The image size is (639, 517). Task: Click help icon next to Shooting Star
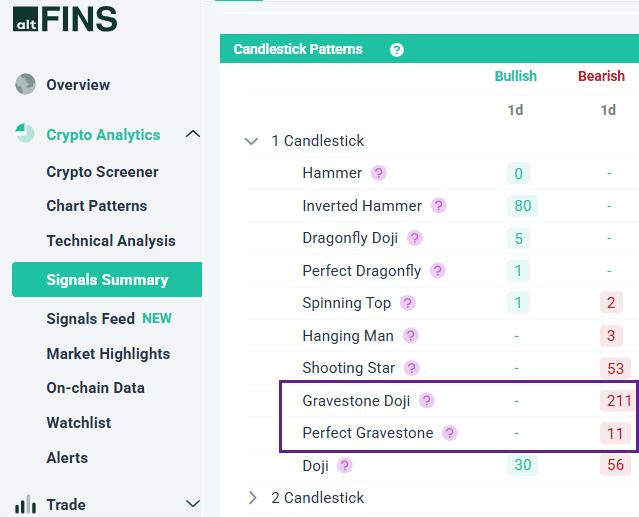[x=412, y=368]
